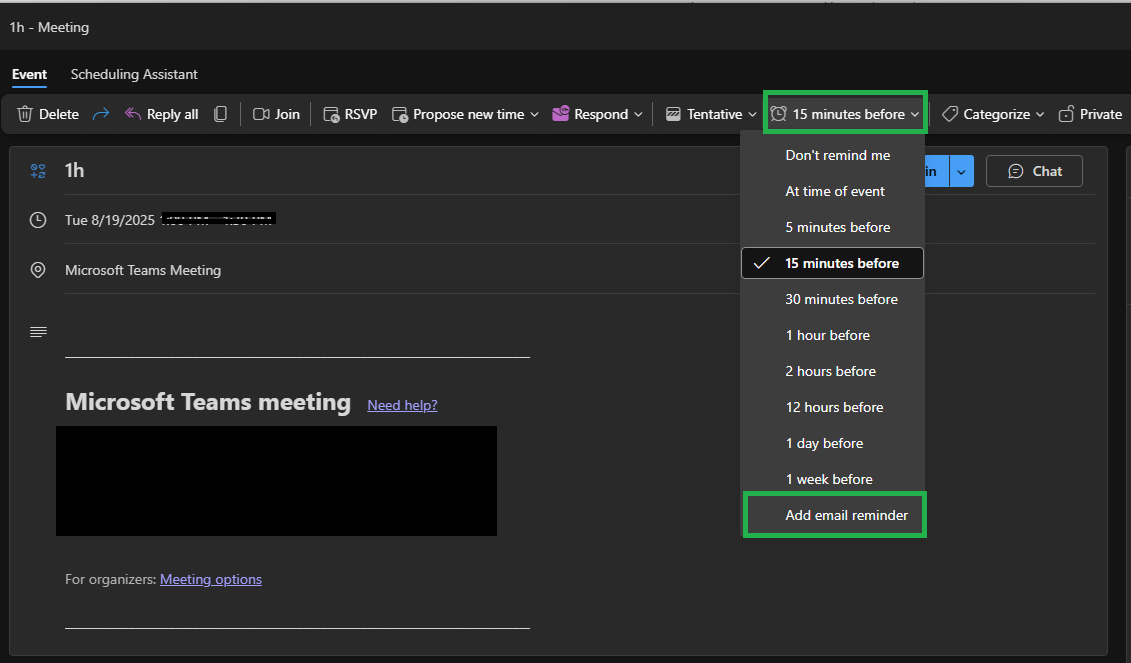Select the checked 15 minutes before option

832,263
